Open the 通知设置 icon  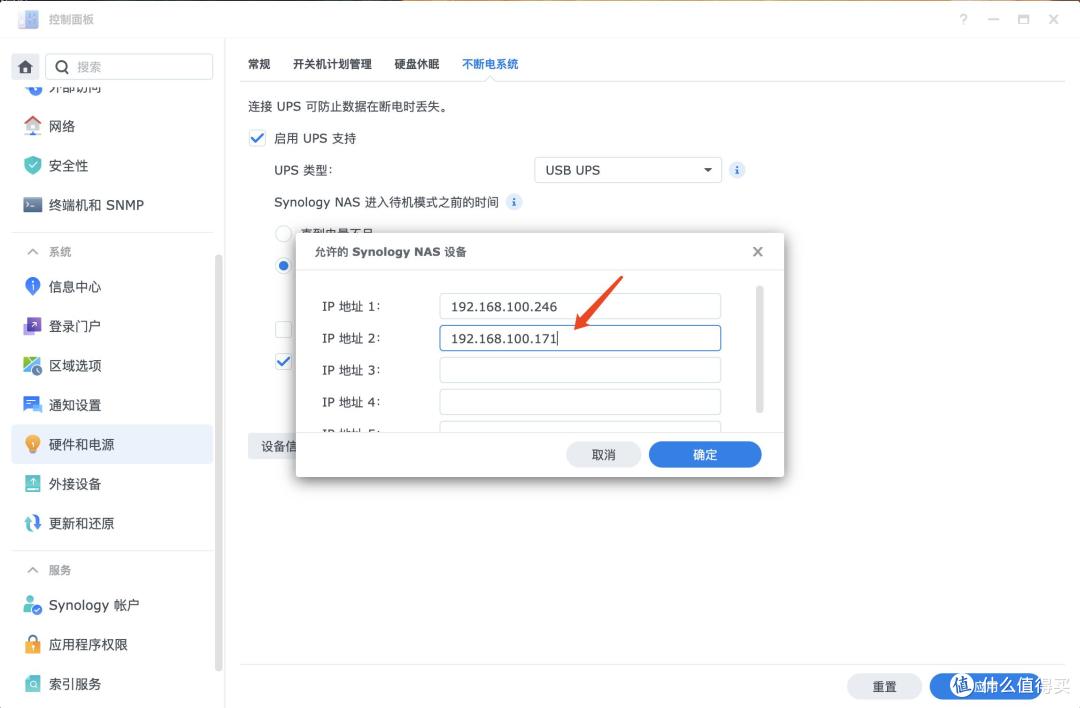32,404
